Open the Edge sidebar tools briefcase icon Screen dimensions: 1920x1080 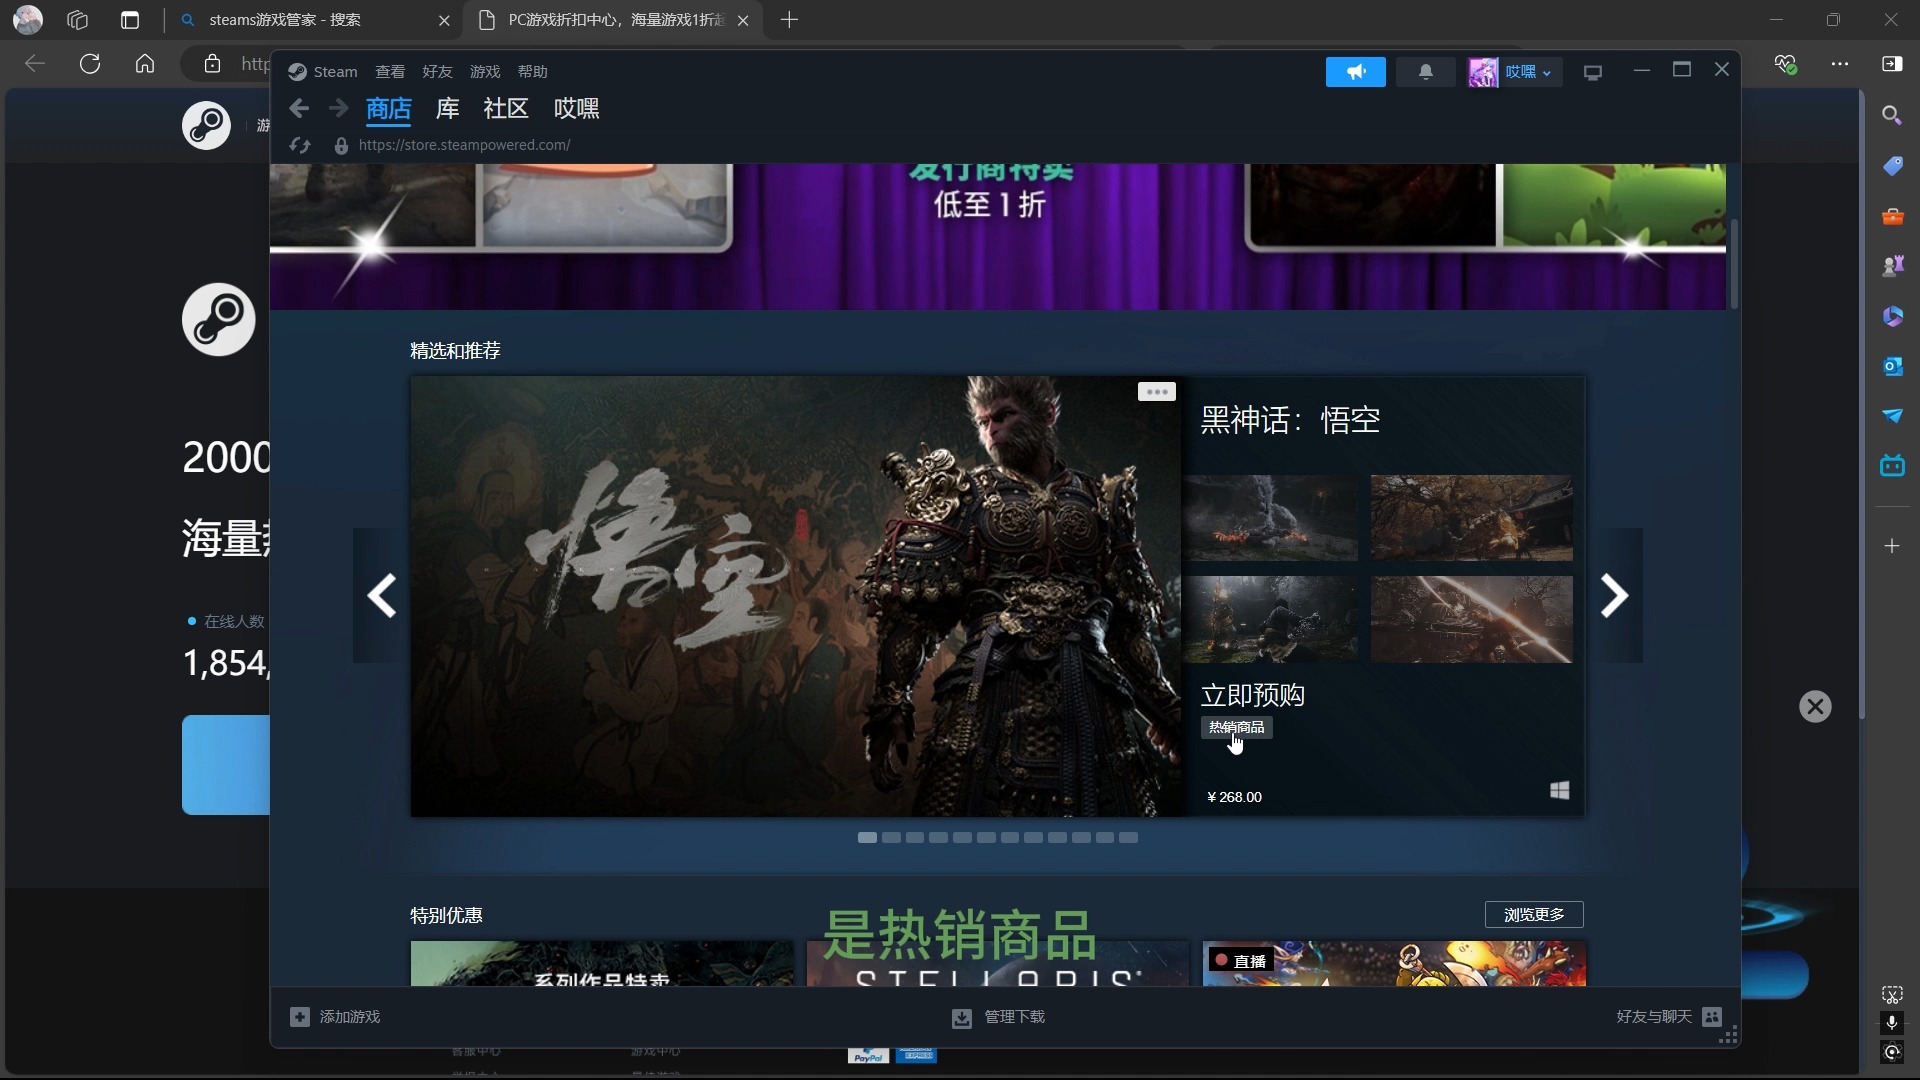click(x=1892, y=216)
